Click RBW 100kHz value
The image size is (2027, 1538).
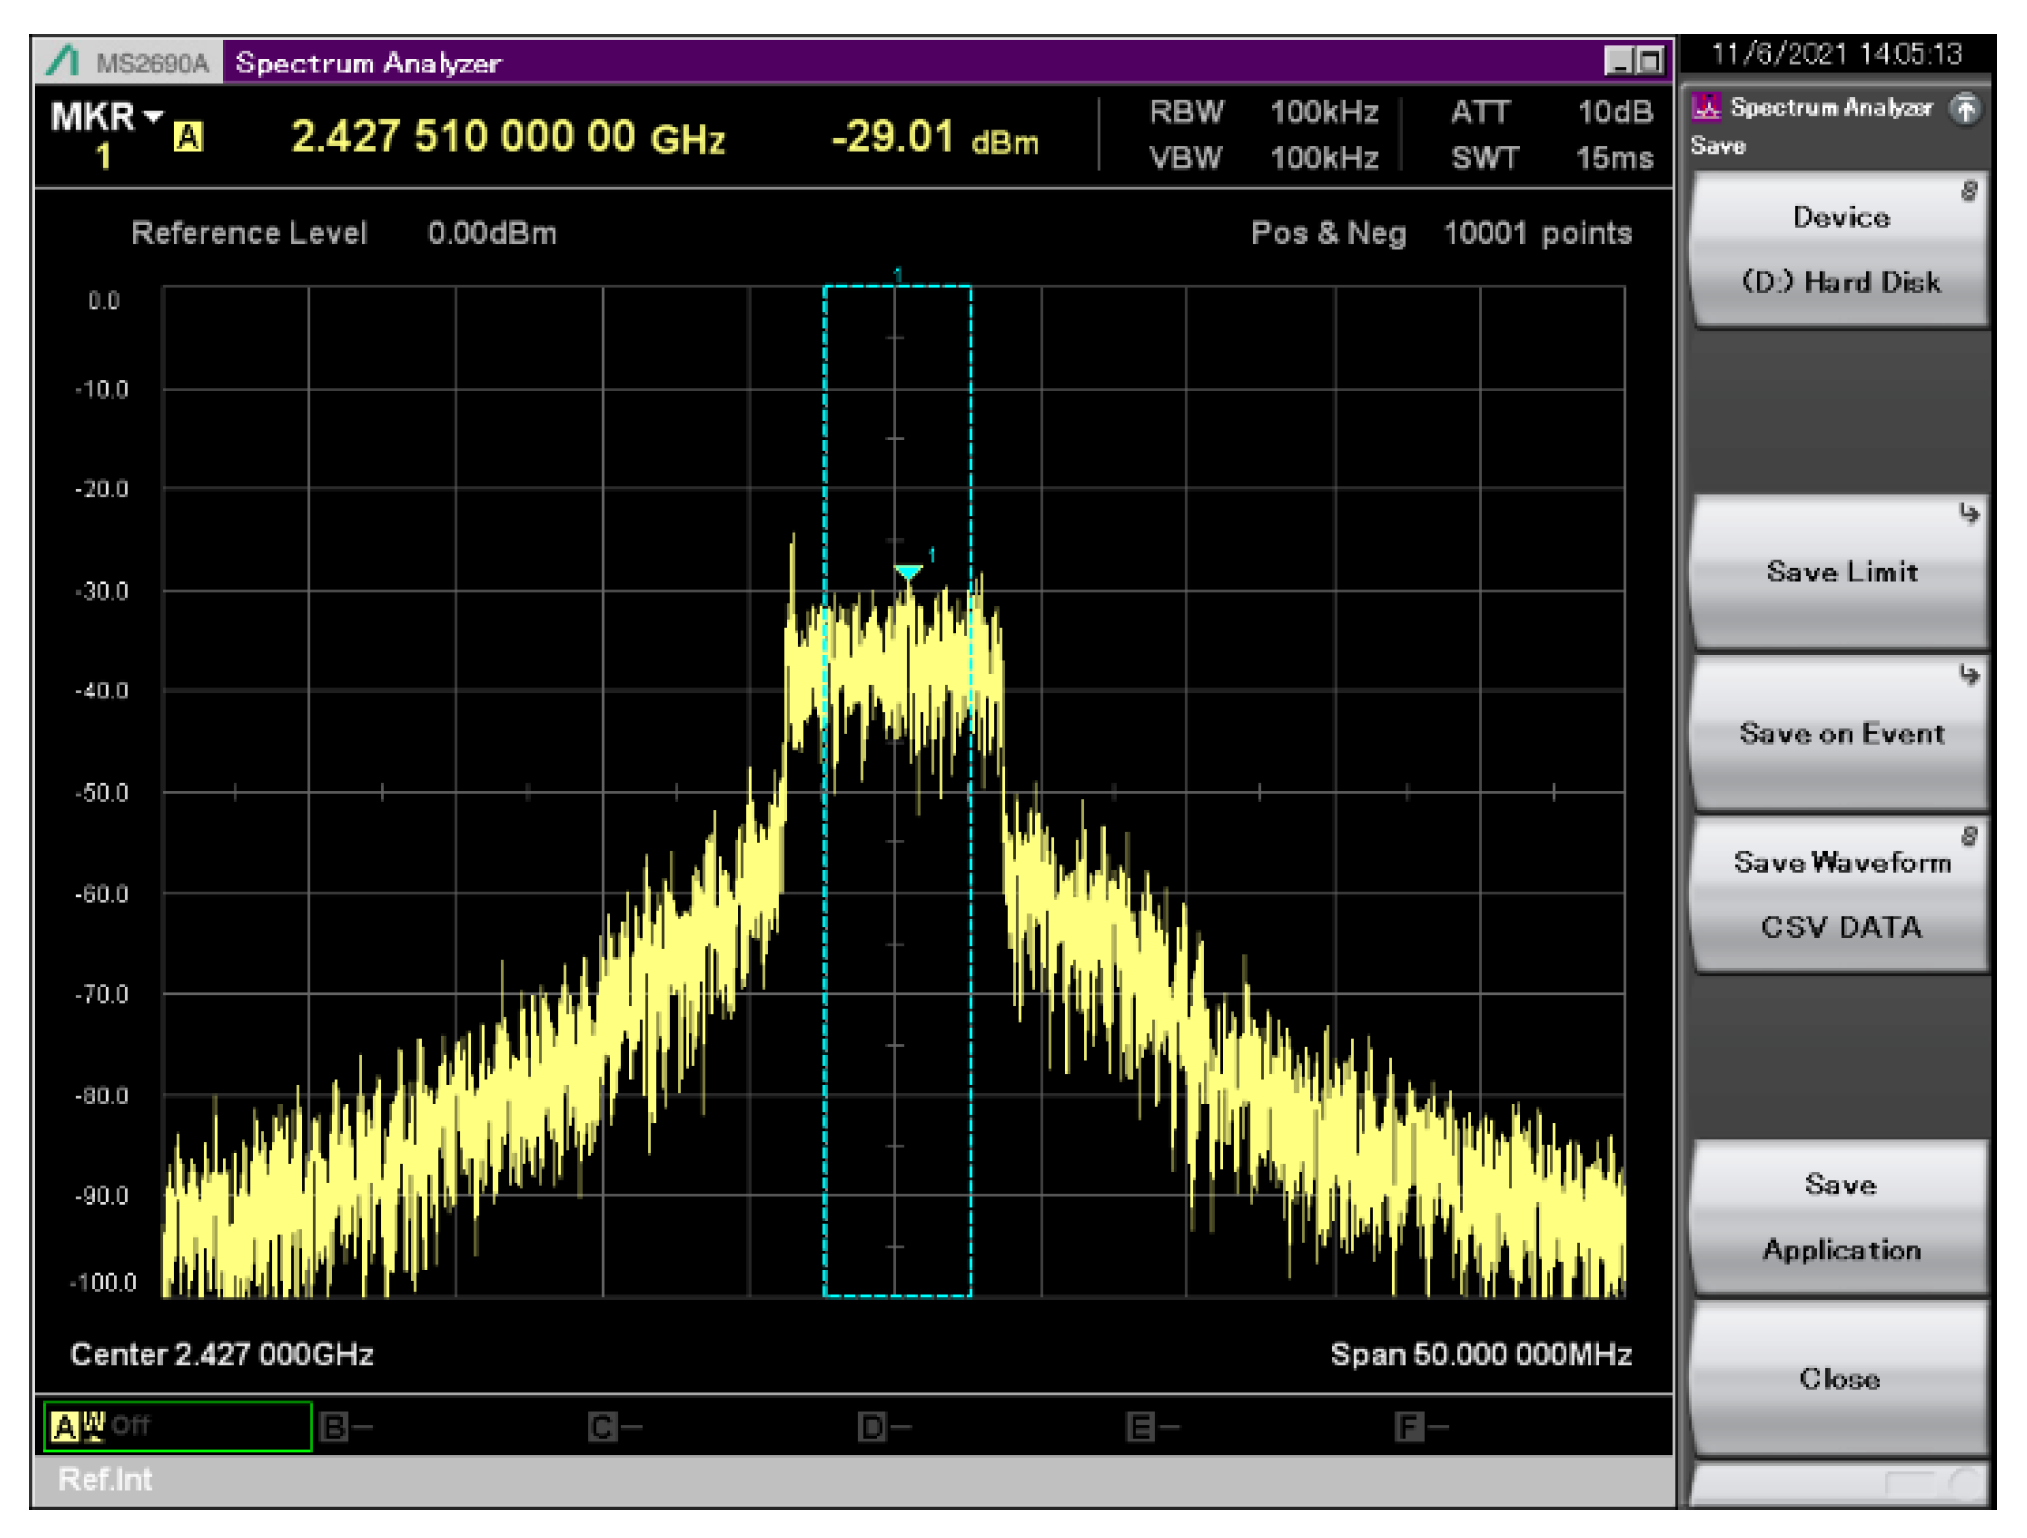1323,112
